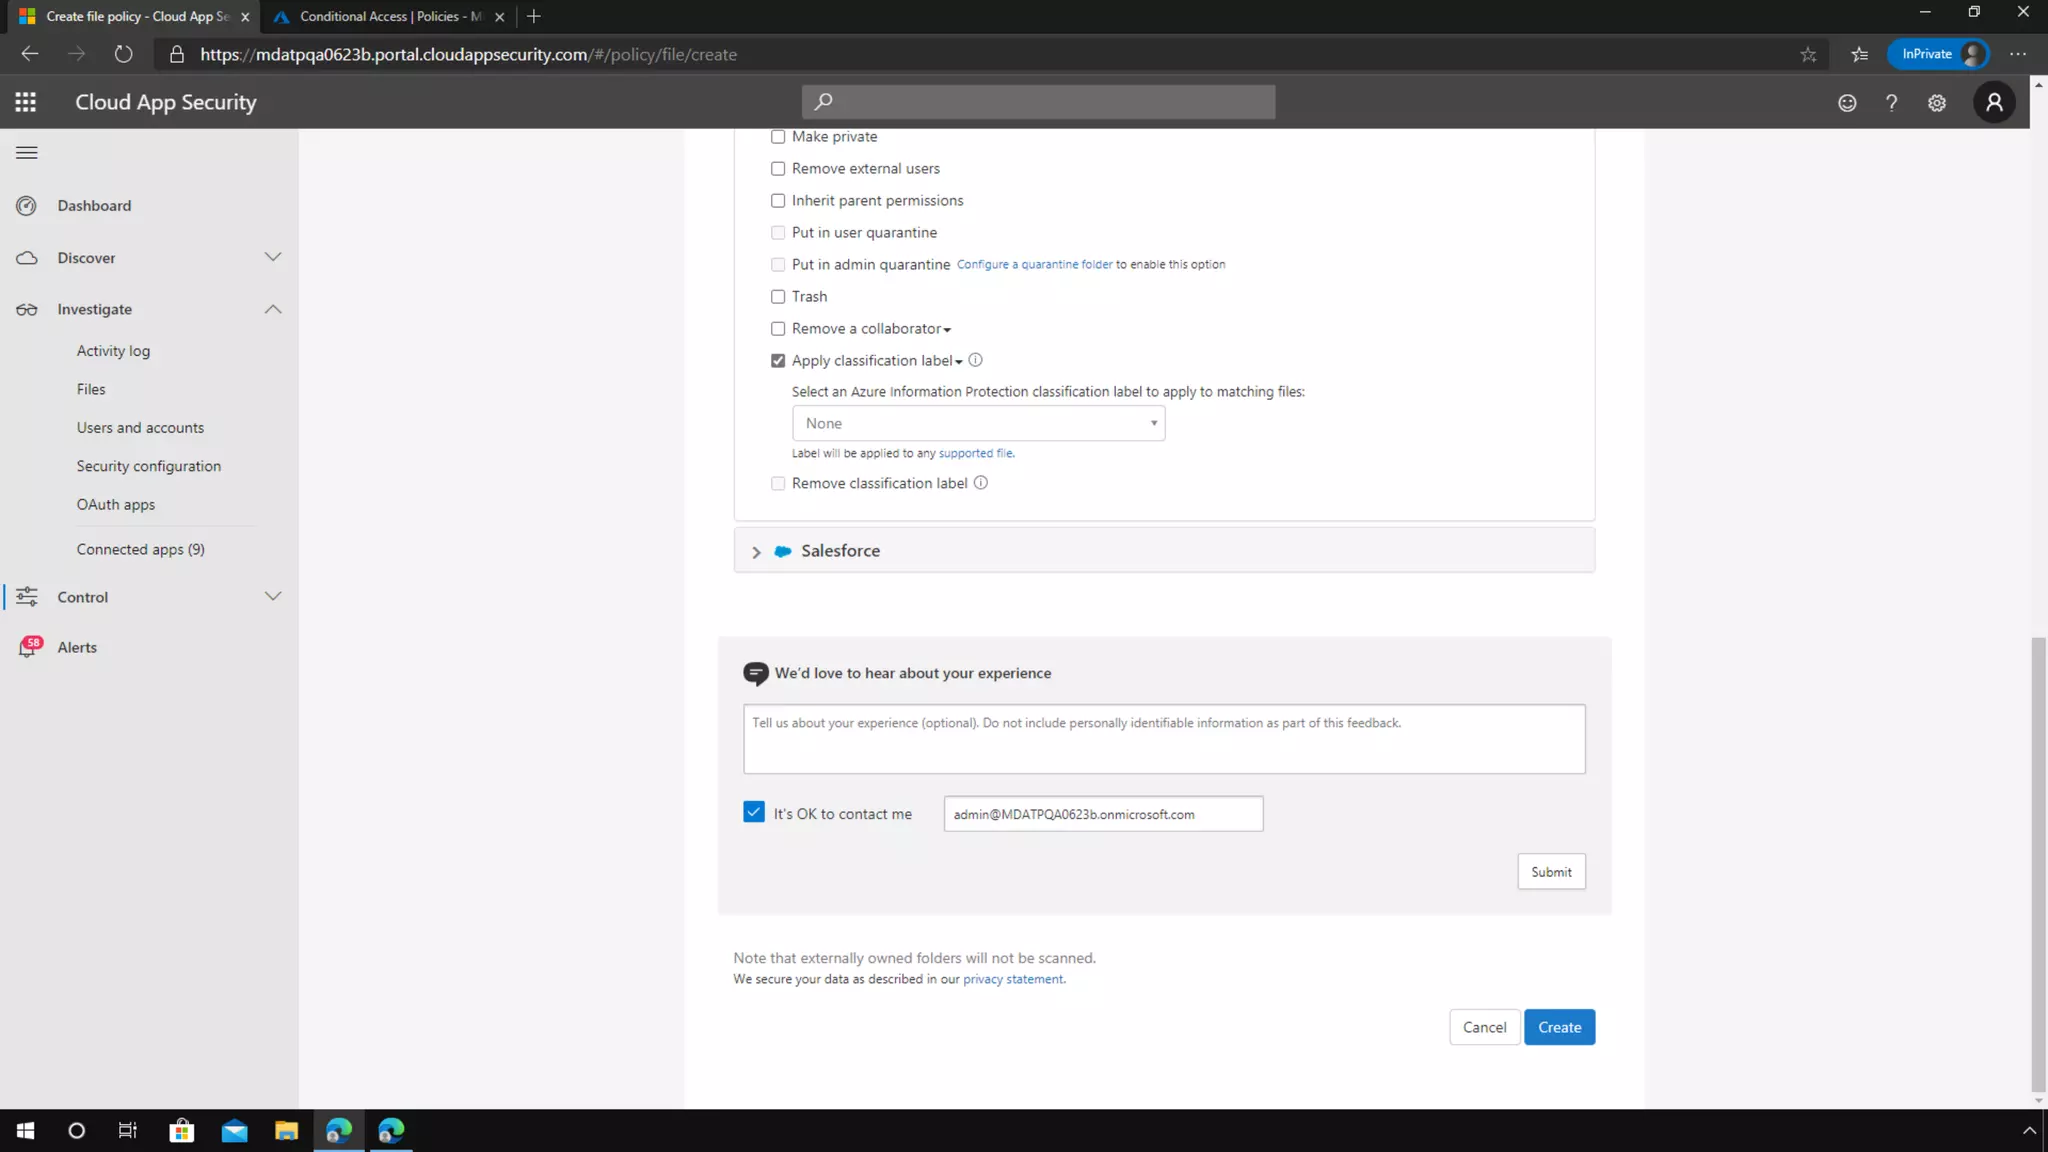
Task: Open the settings gear icon
Action: 1937,103
